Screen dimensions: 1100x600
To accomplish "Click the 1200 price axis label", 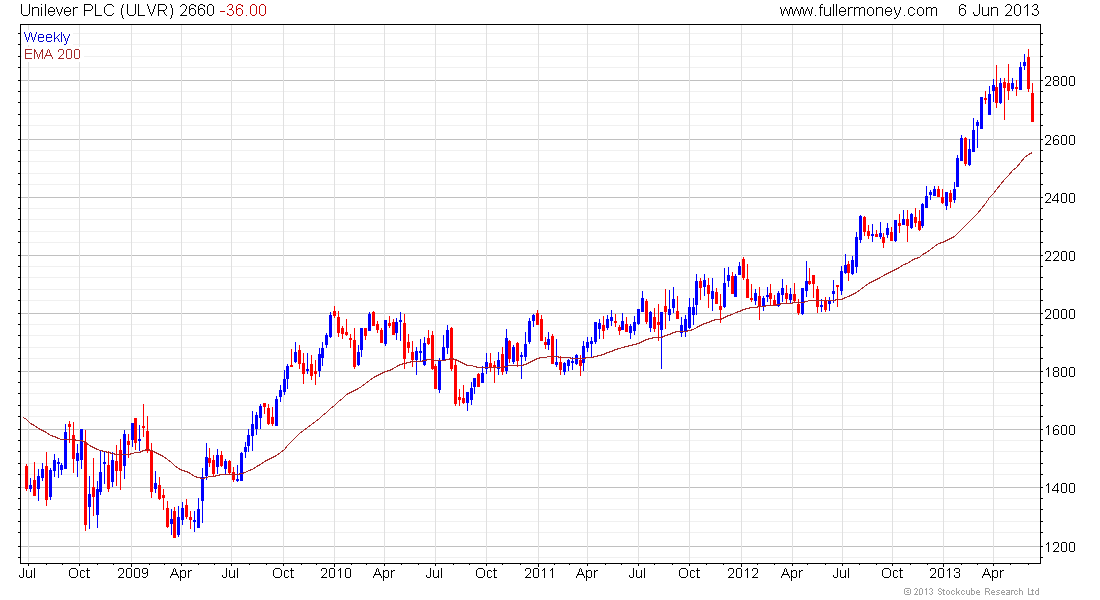I will point(1060,547).
